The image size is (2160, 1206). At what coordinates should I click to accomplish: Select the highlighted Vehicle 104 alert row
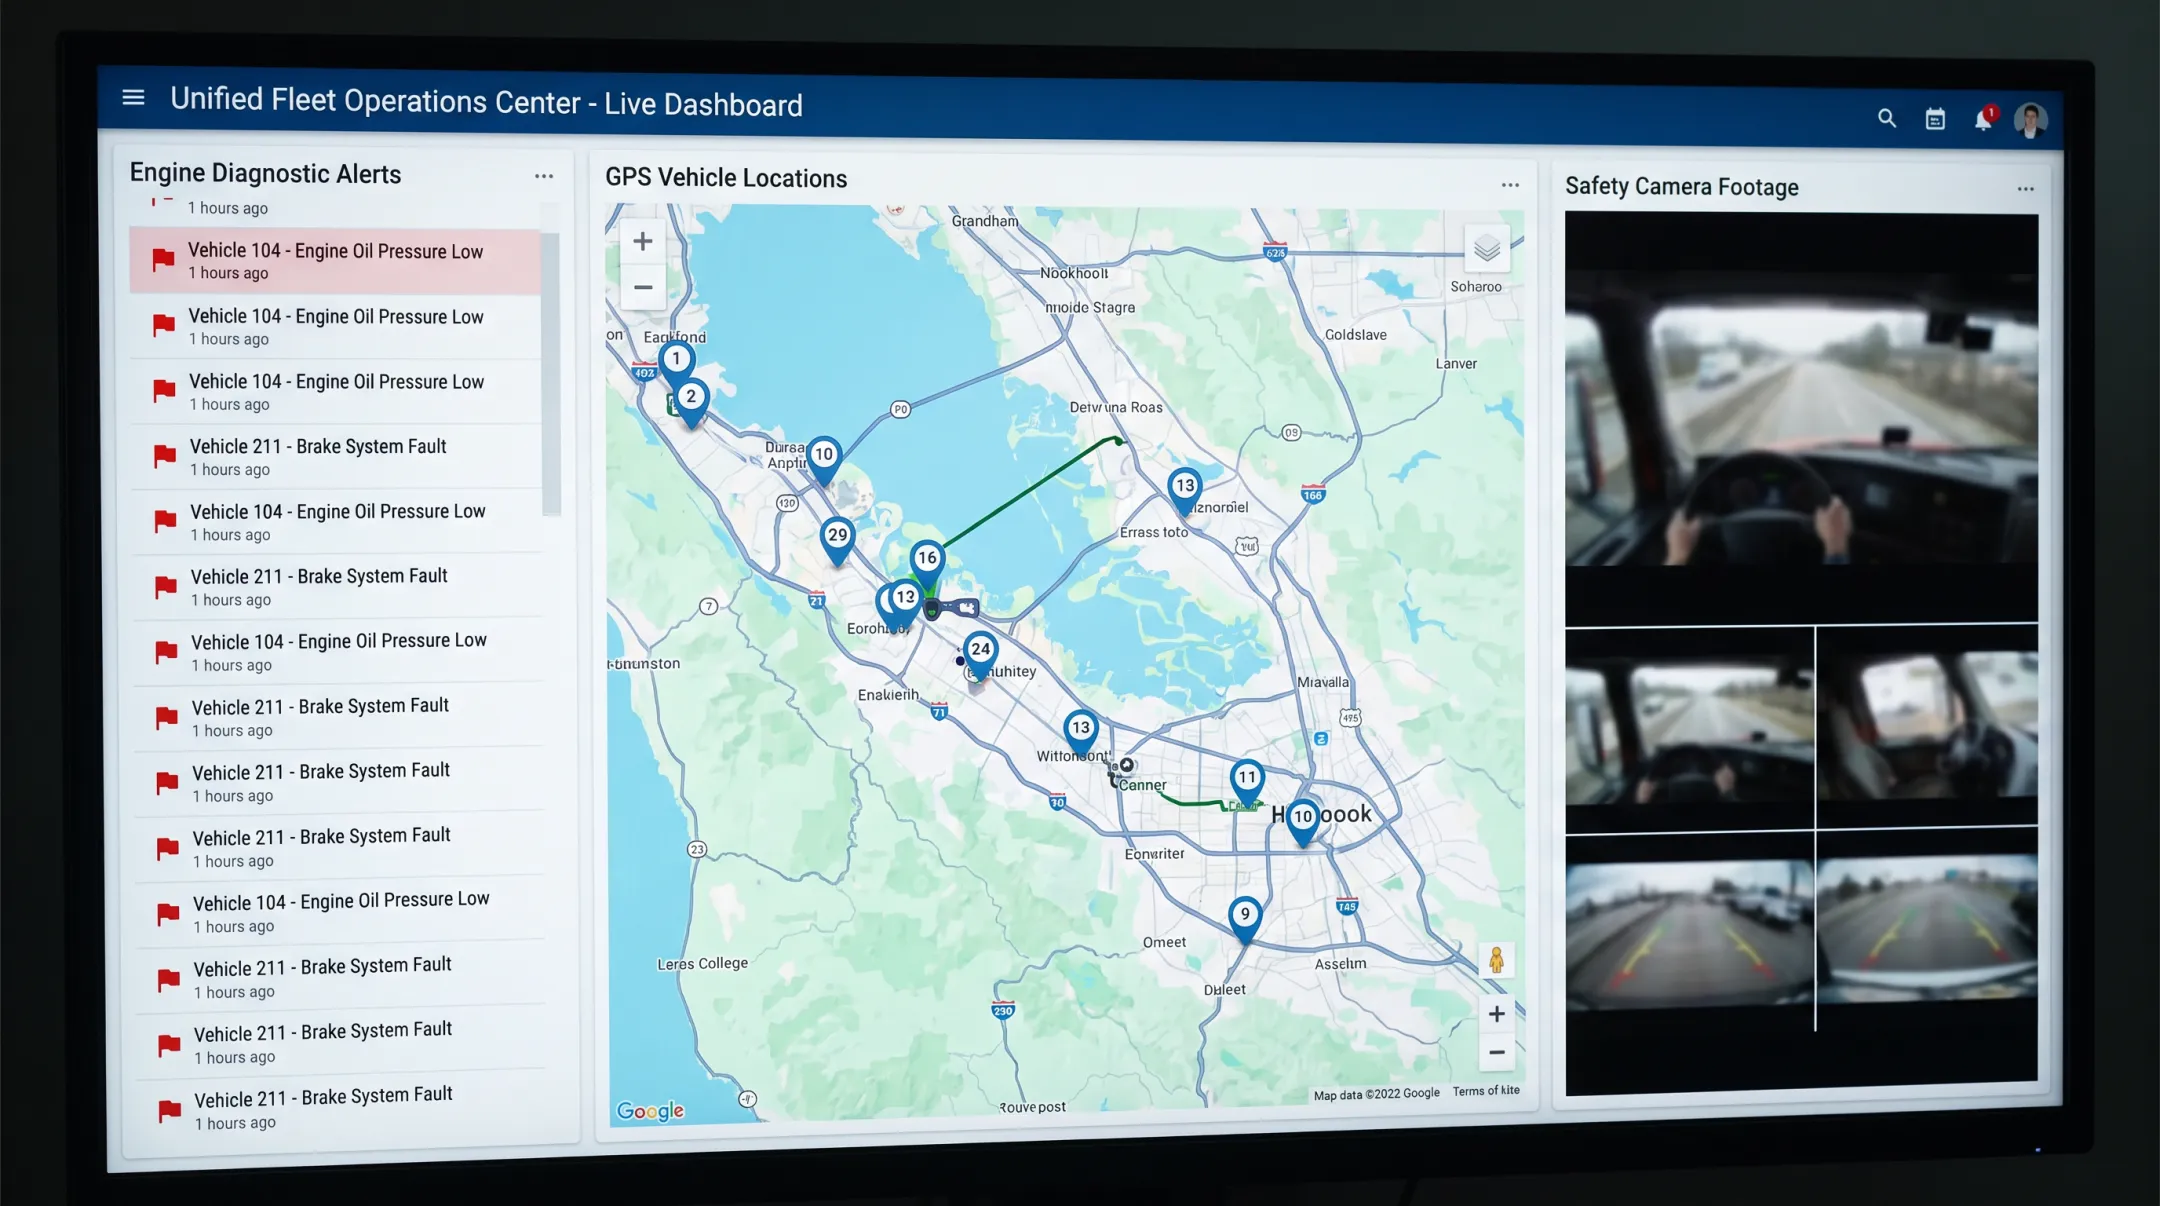point(336,261)
